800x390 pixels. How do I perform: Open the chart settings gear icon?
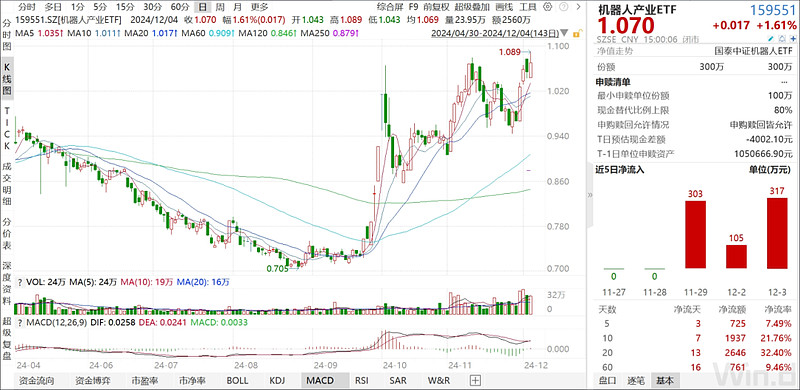pyautogui.click(x=547, y=7)
